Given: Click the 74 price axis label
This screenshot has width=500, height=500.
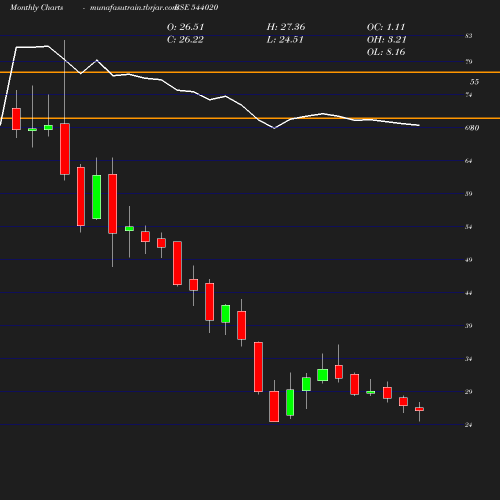Looking at the screenshot, I should pos(469,95).
